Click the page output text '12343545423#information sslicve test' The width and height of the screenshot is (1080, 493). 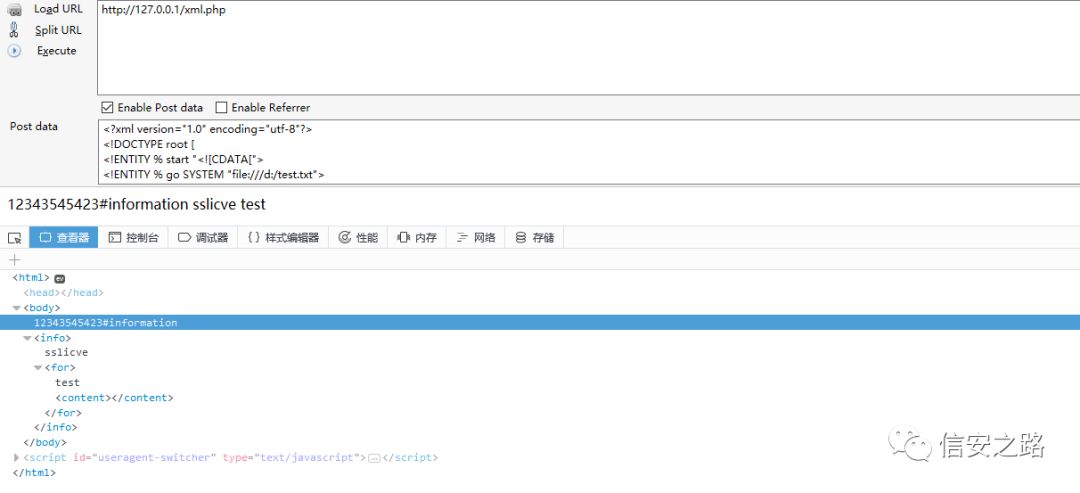point(136,204)
